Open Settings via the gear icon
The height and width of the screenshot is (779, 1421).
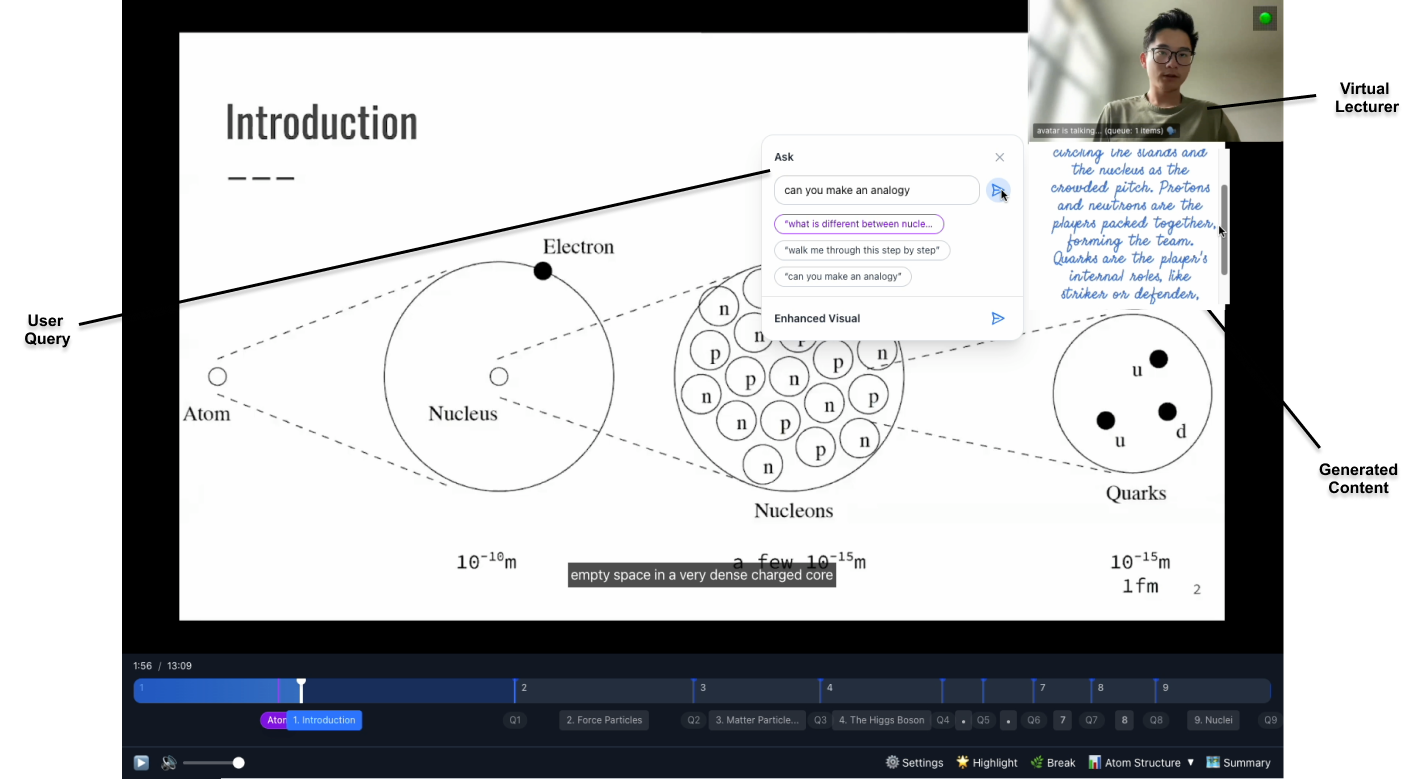pyautogui.click(x=914, y=762)
